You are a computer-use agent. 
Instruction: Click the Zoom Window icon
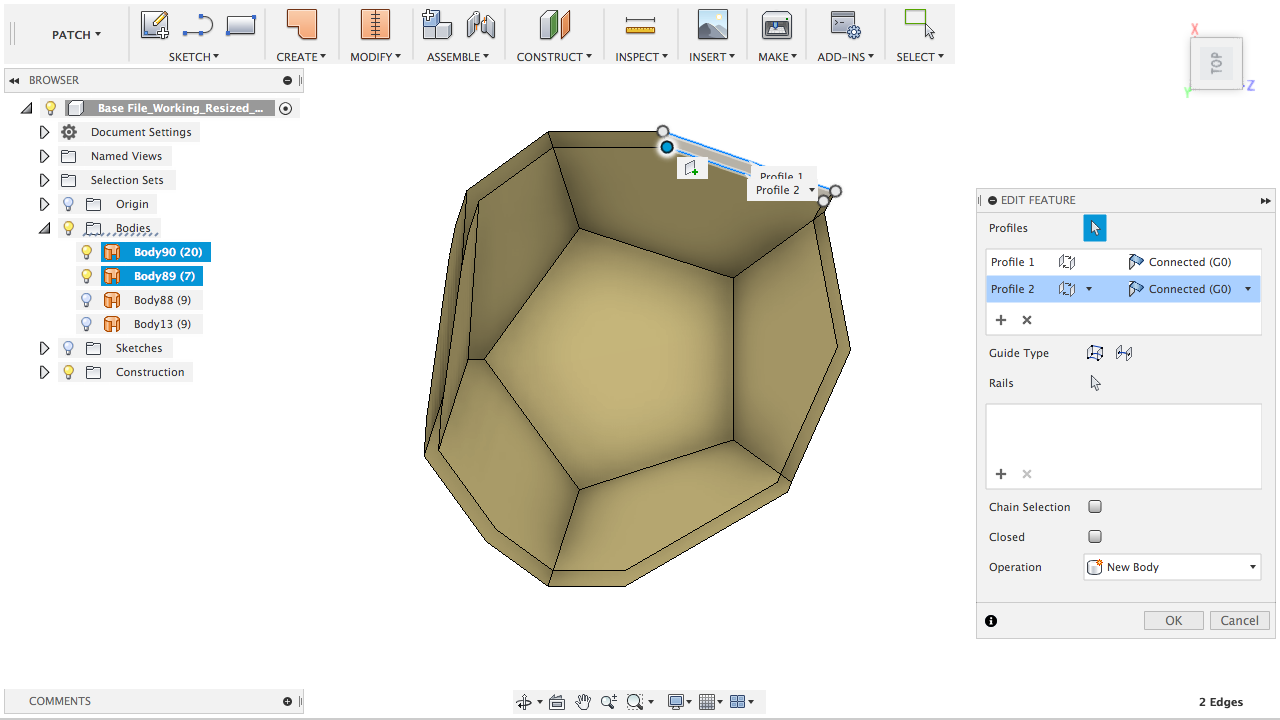click(x=635, y=702)
